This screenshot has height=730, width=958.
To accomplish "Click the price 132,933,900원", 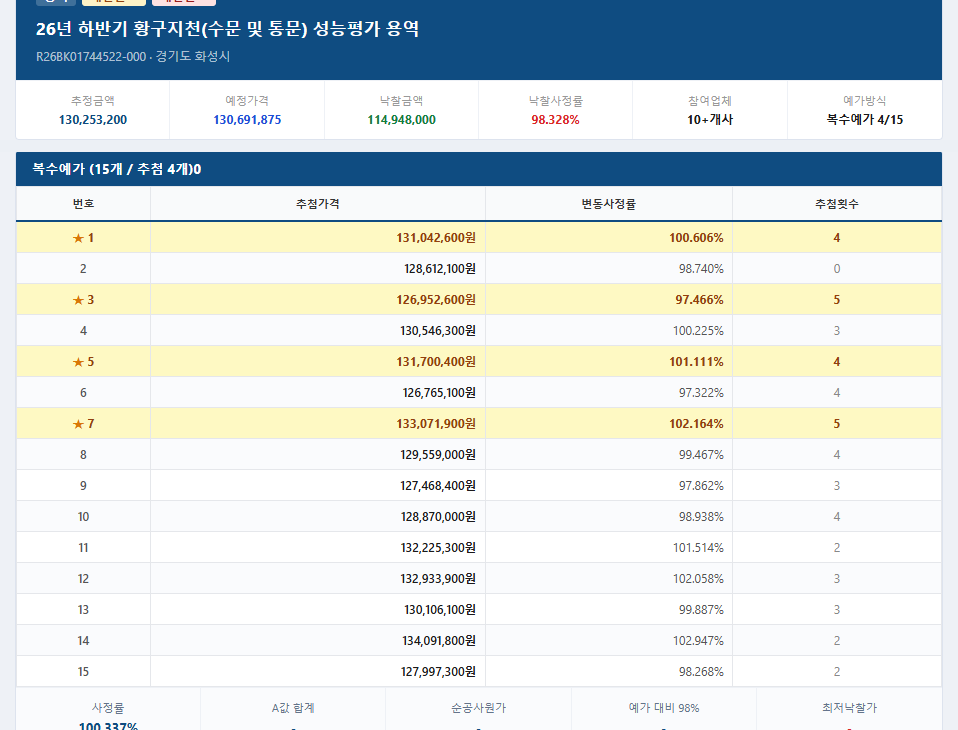I will pyautogui.click(x=438, y=579).
